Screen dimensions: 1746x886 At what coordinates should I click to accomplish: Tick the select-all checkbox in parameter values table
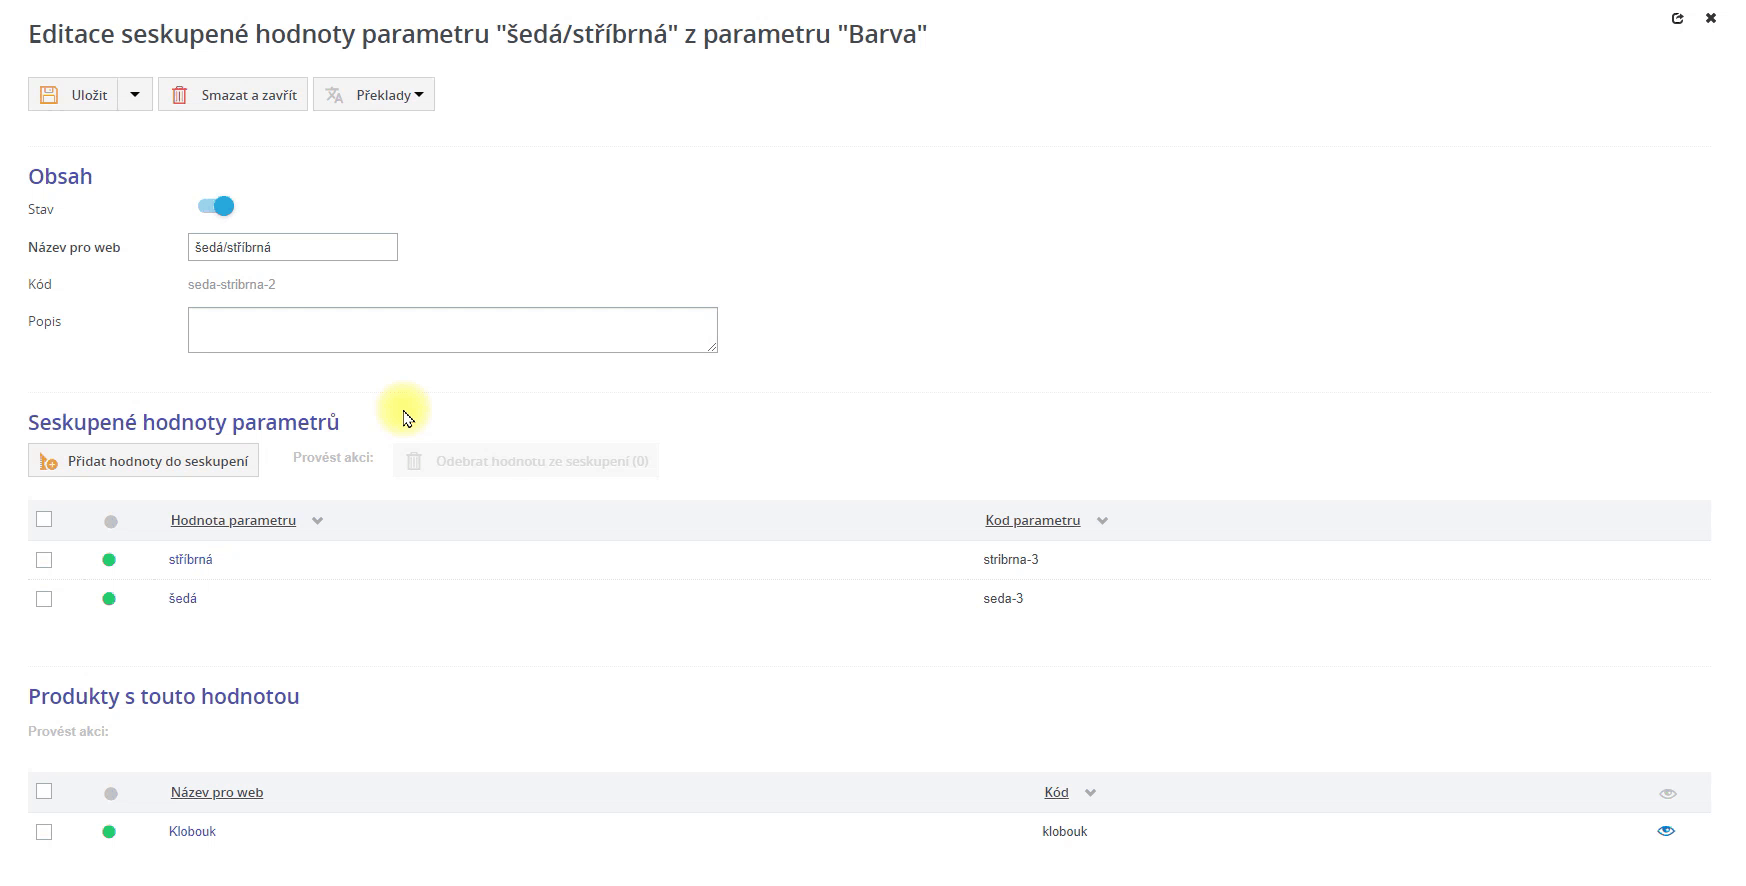44,519
